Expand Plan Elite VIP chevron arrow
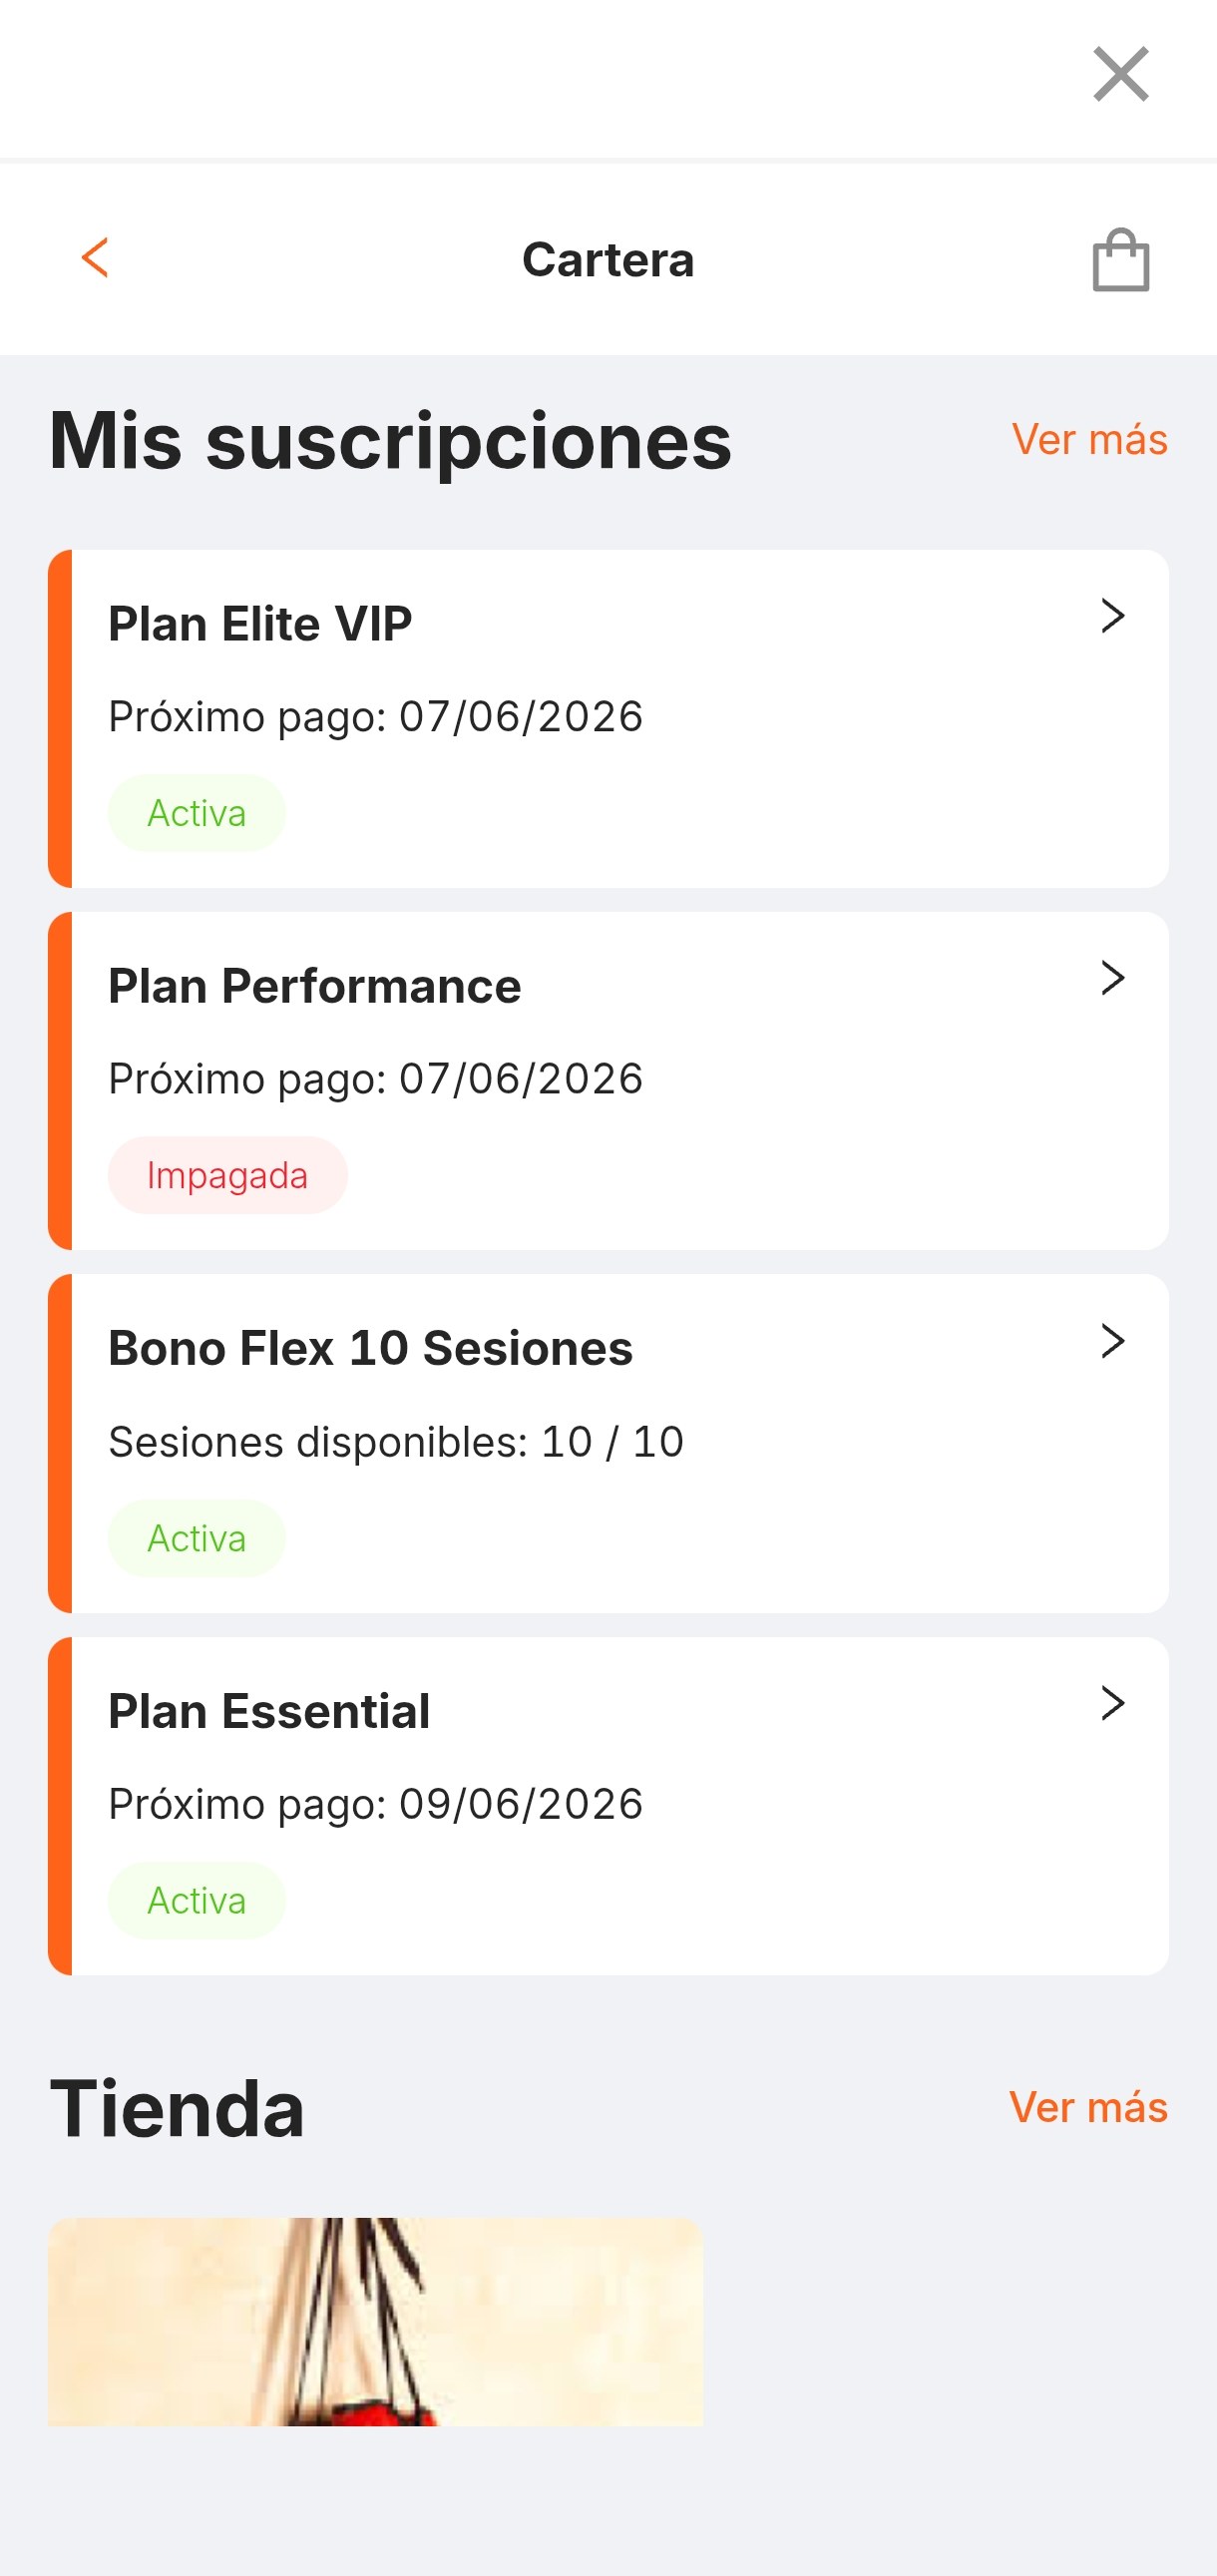The width and height of the screenshot is (1217, 2576). (x=1113, y=616)
